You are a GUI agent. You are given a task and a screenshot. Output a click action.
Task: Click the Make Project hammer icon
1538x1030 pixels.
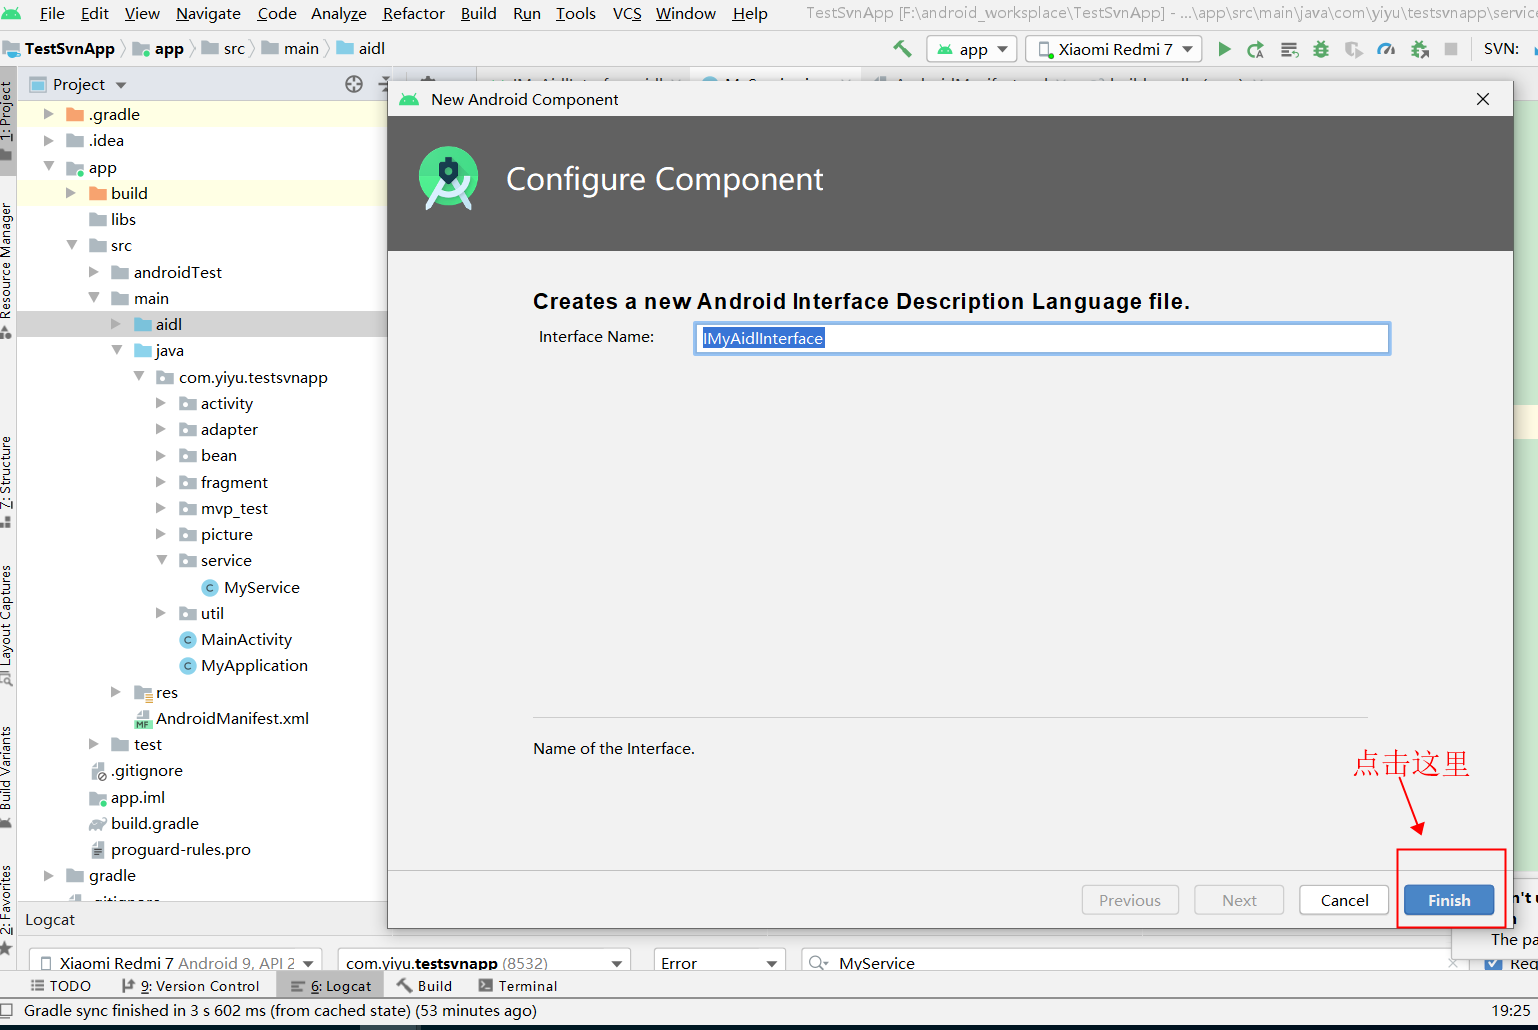click(902, 49)
